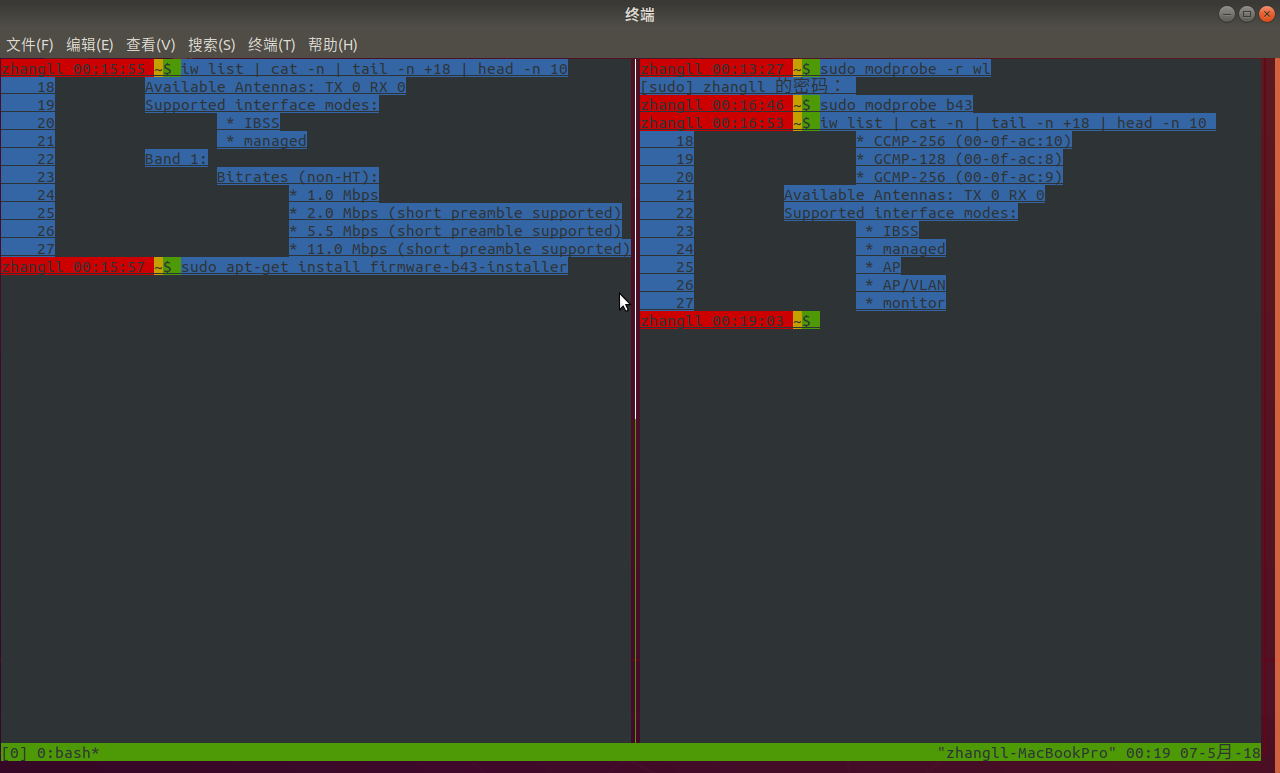Screen dimensions: 1280x773
Task: Click the empty prompt at 00:19:03
Action: [x=730, y=321]
